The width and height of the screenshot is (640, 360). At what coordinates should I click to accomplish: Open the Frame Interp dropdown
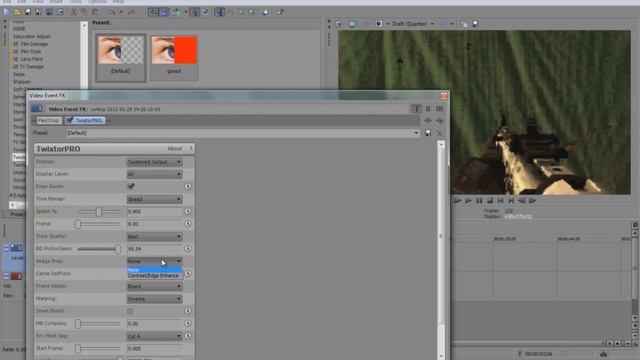[x=154, y=286]
